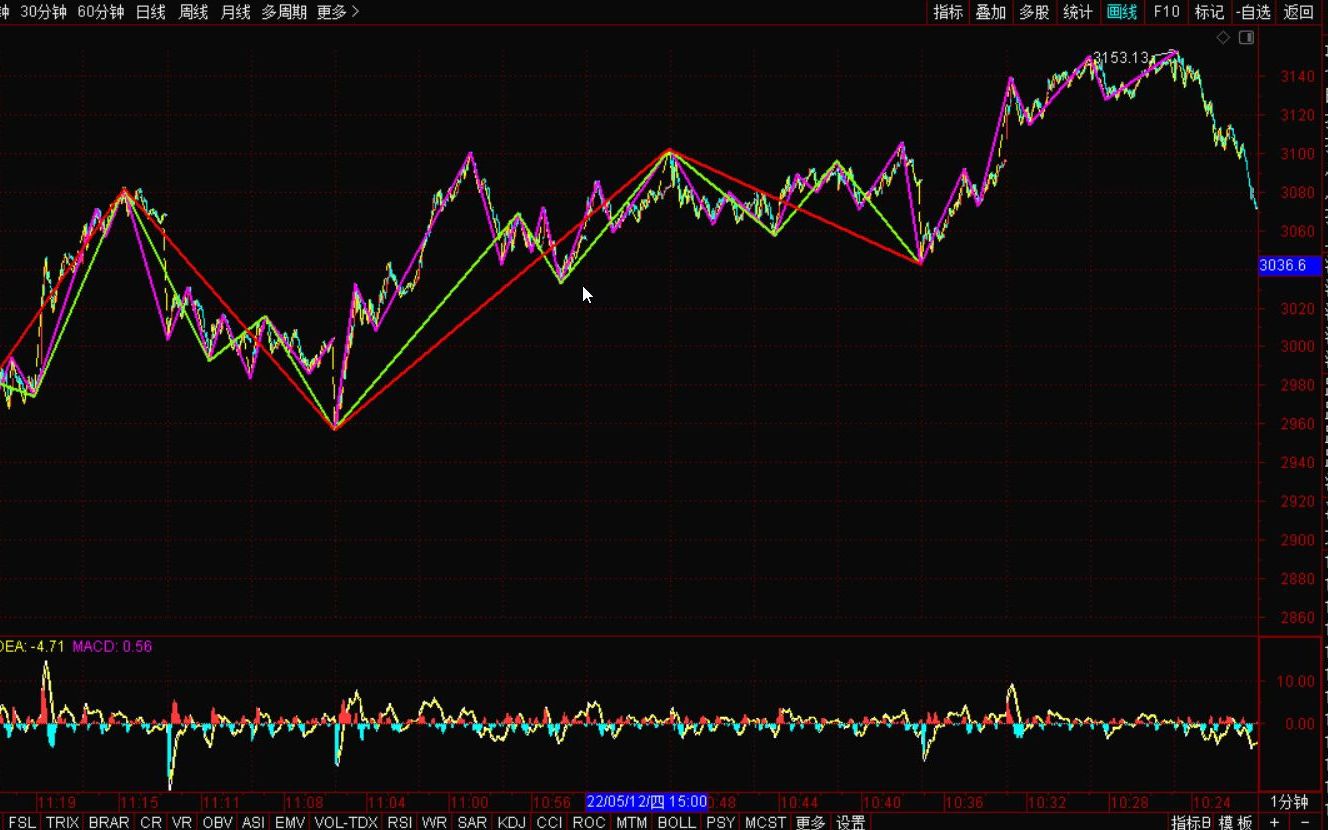Viewport: 1328px width, 830px height.
Task: Click the 模板 template button
Action: (1236, 822)
